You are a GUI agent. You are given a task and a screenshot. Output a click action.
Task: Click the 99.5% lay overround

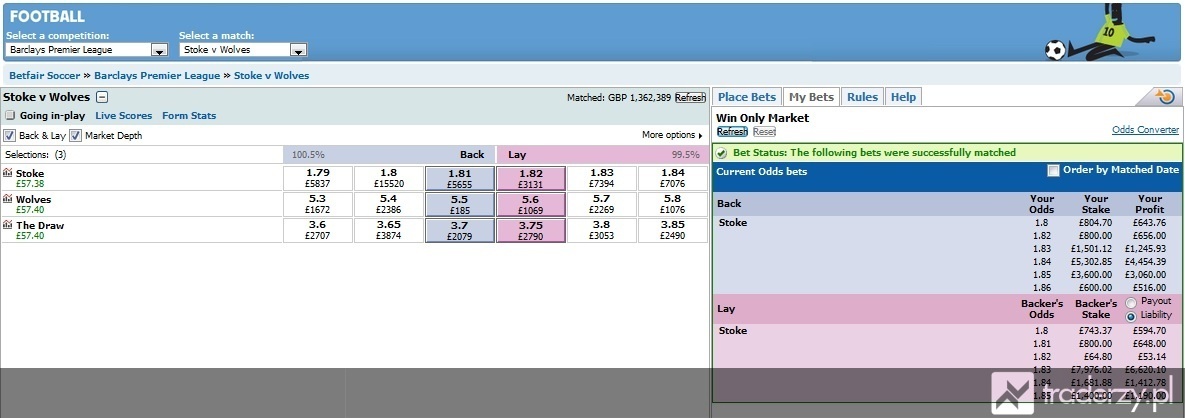point(685,154)
